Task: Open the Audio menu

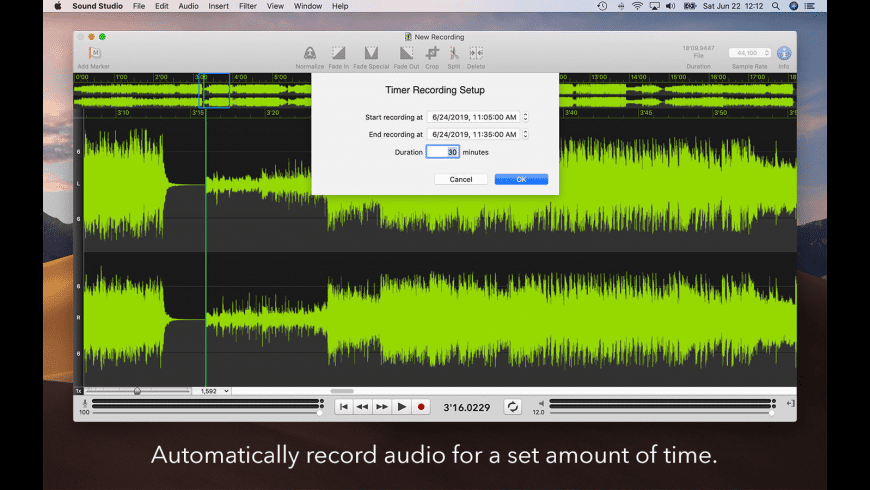Action: (x=188, y=6)
